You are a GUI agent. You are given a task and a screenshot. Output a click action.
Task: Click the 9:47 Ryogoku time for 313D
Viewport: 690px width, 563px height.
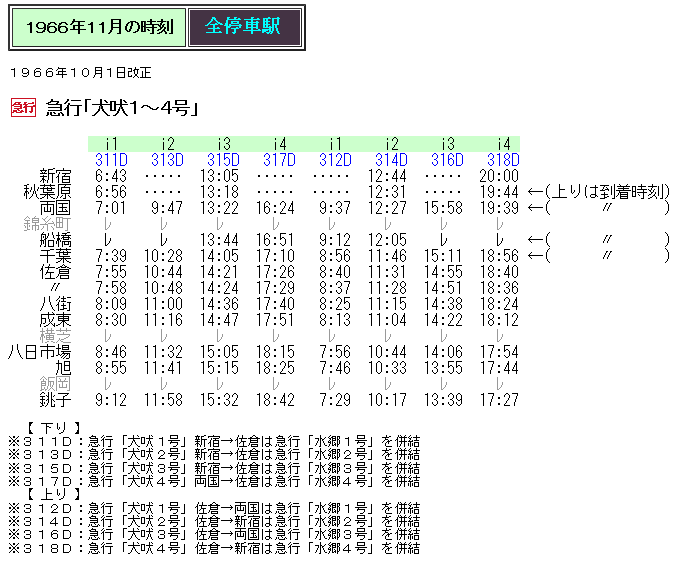pos(167,208)
